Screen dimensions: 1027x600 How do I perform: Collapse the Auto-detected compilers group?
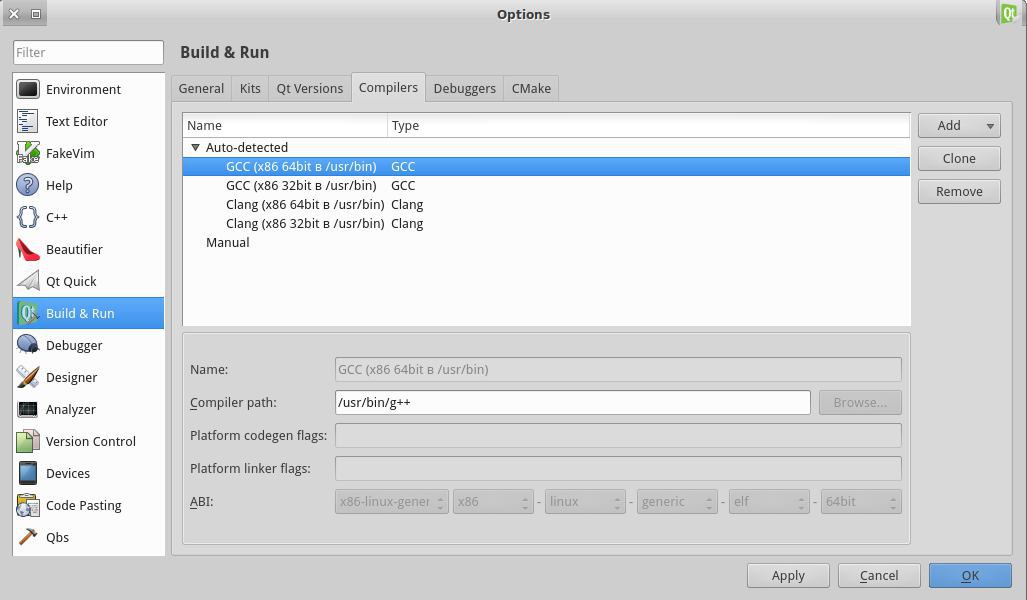(x=195, y=147)
